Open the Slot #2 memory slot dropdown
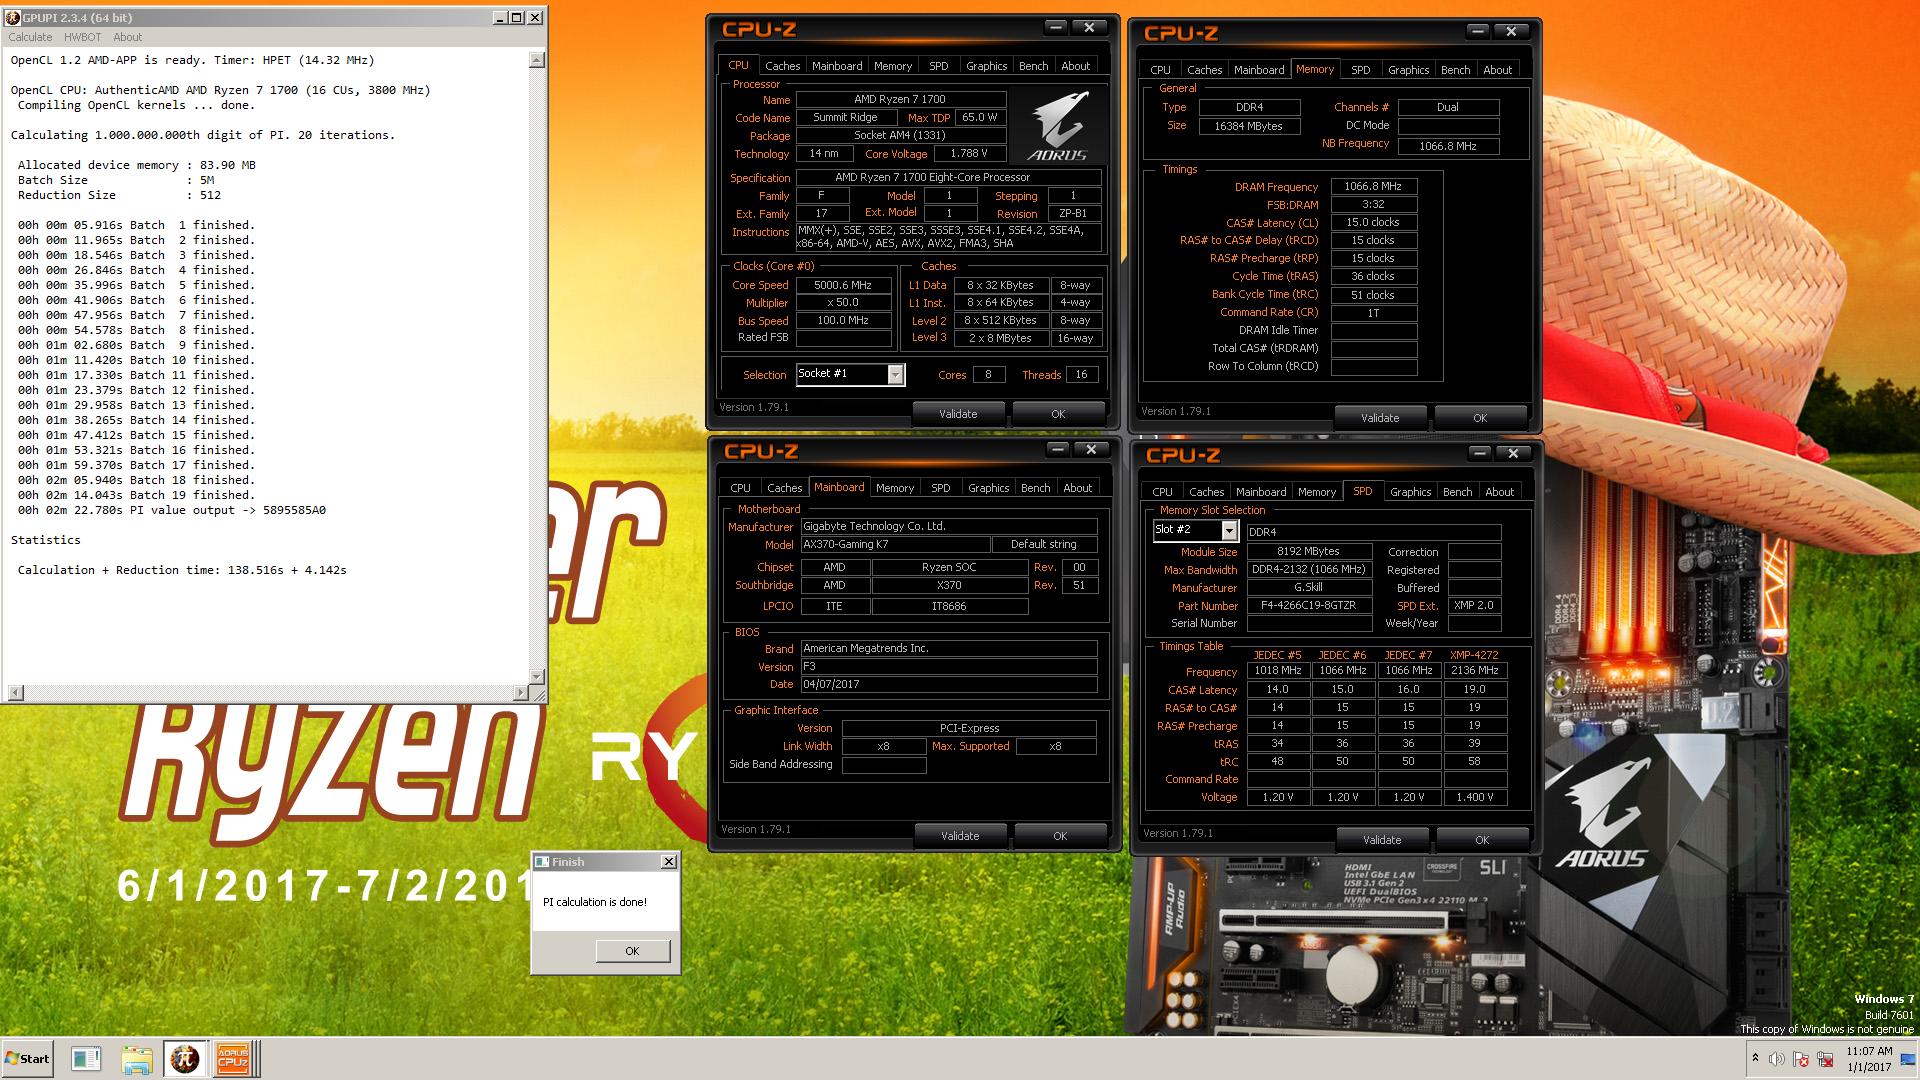The width and height of the screenshot is (1920, 1080). click(1229, 531)
